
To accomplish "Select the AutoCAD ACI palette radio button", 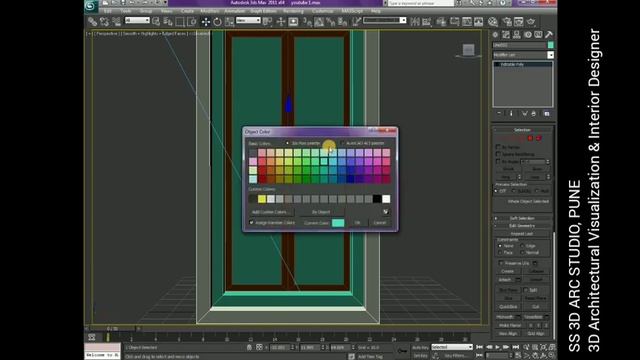I will click(342, 143).
